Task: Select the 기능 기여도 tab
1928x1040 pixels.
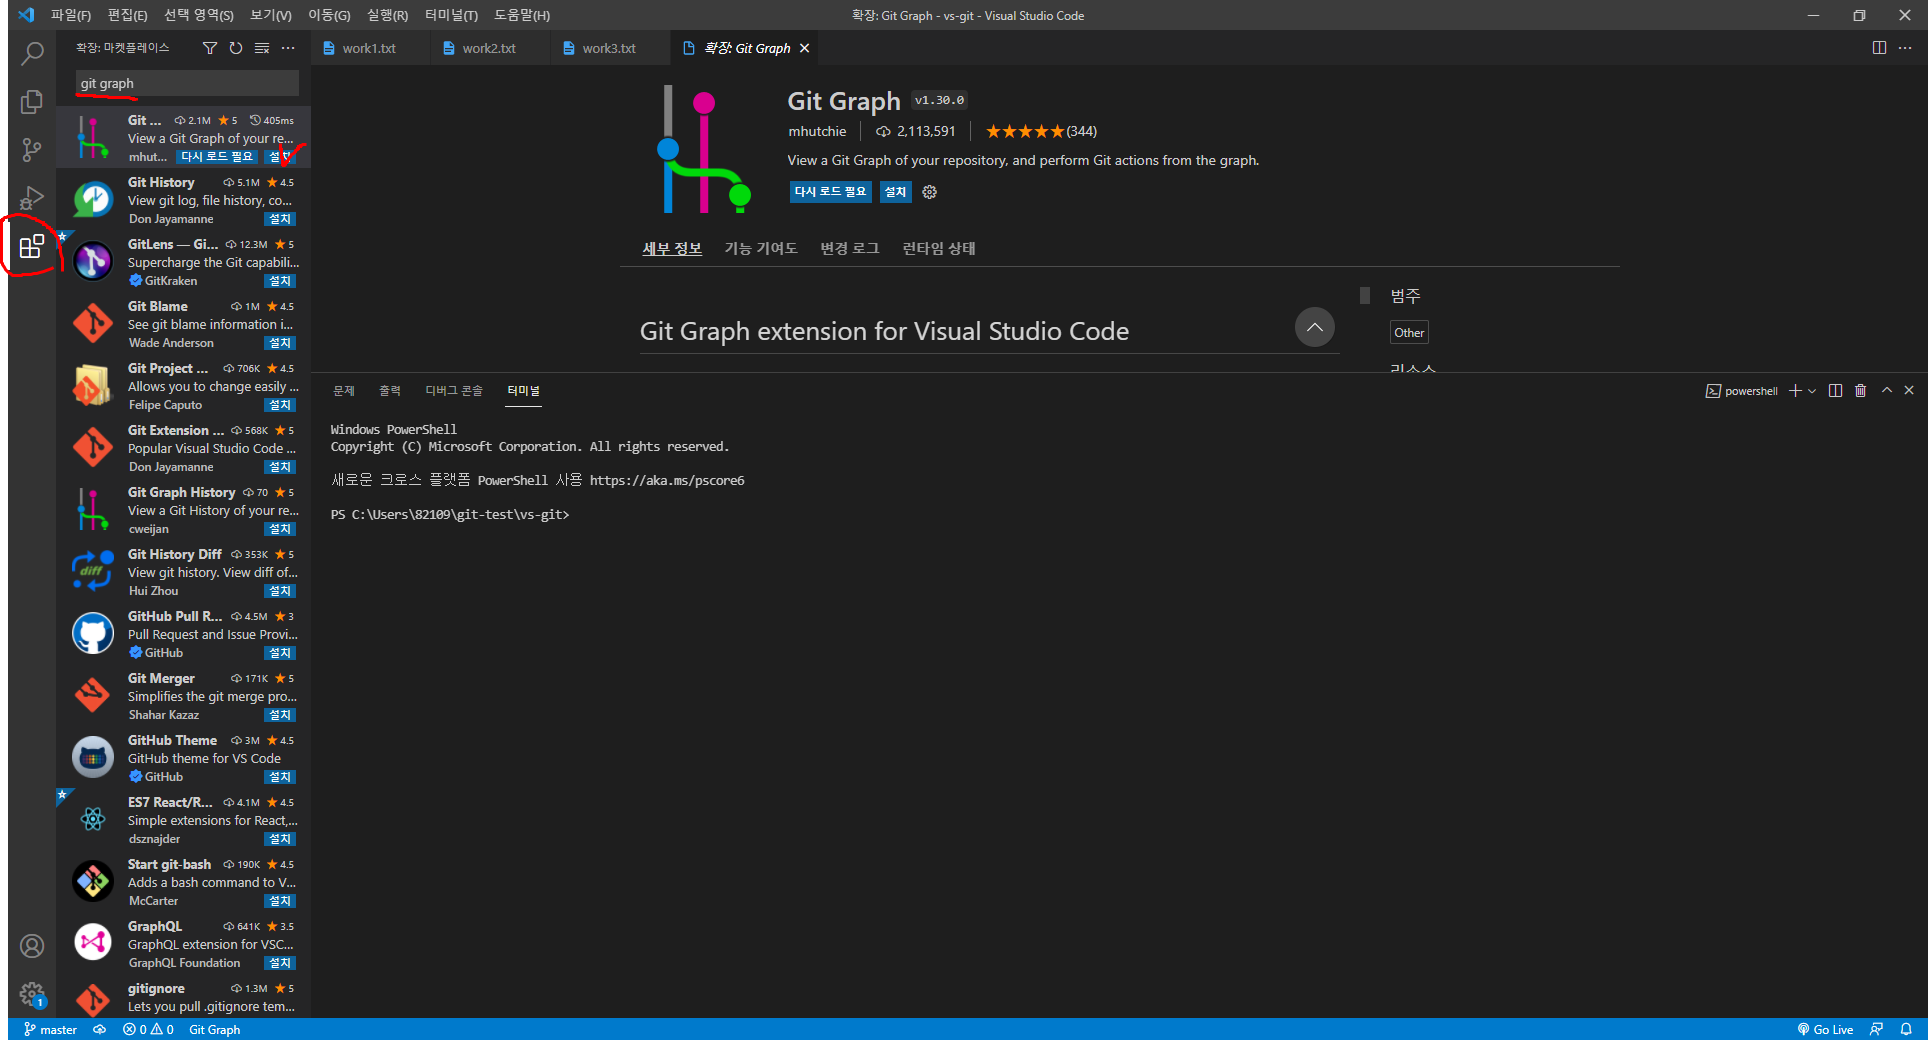Action: 761,248
